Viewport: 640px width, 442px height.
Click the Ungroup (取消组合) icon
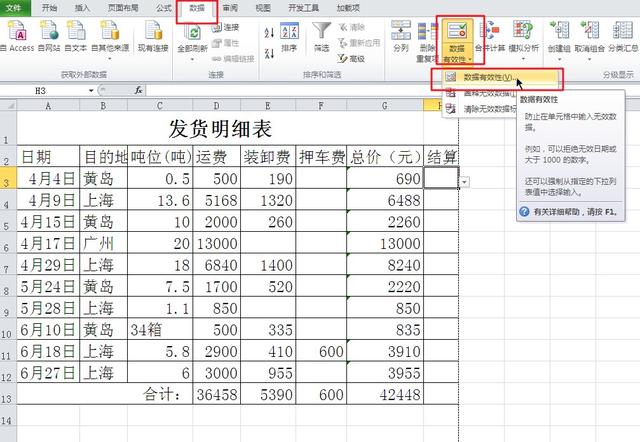coord(589,31)
